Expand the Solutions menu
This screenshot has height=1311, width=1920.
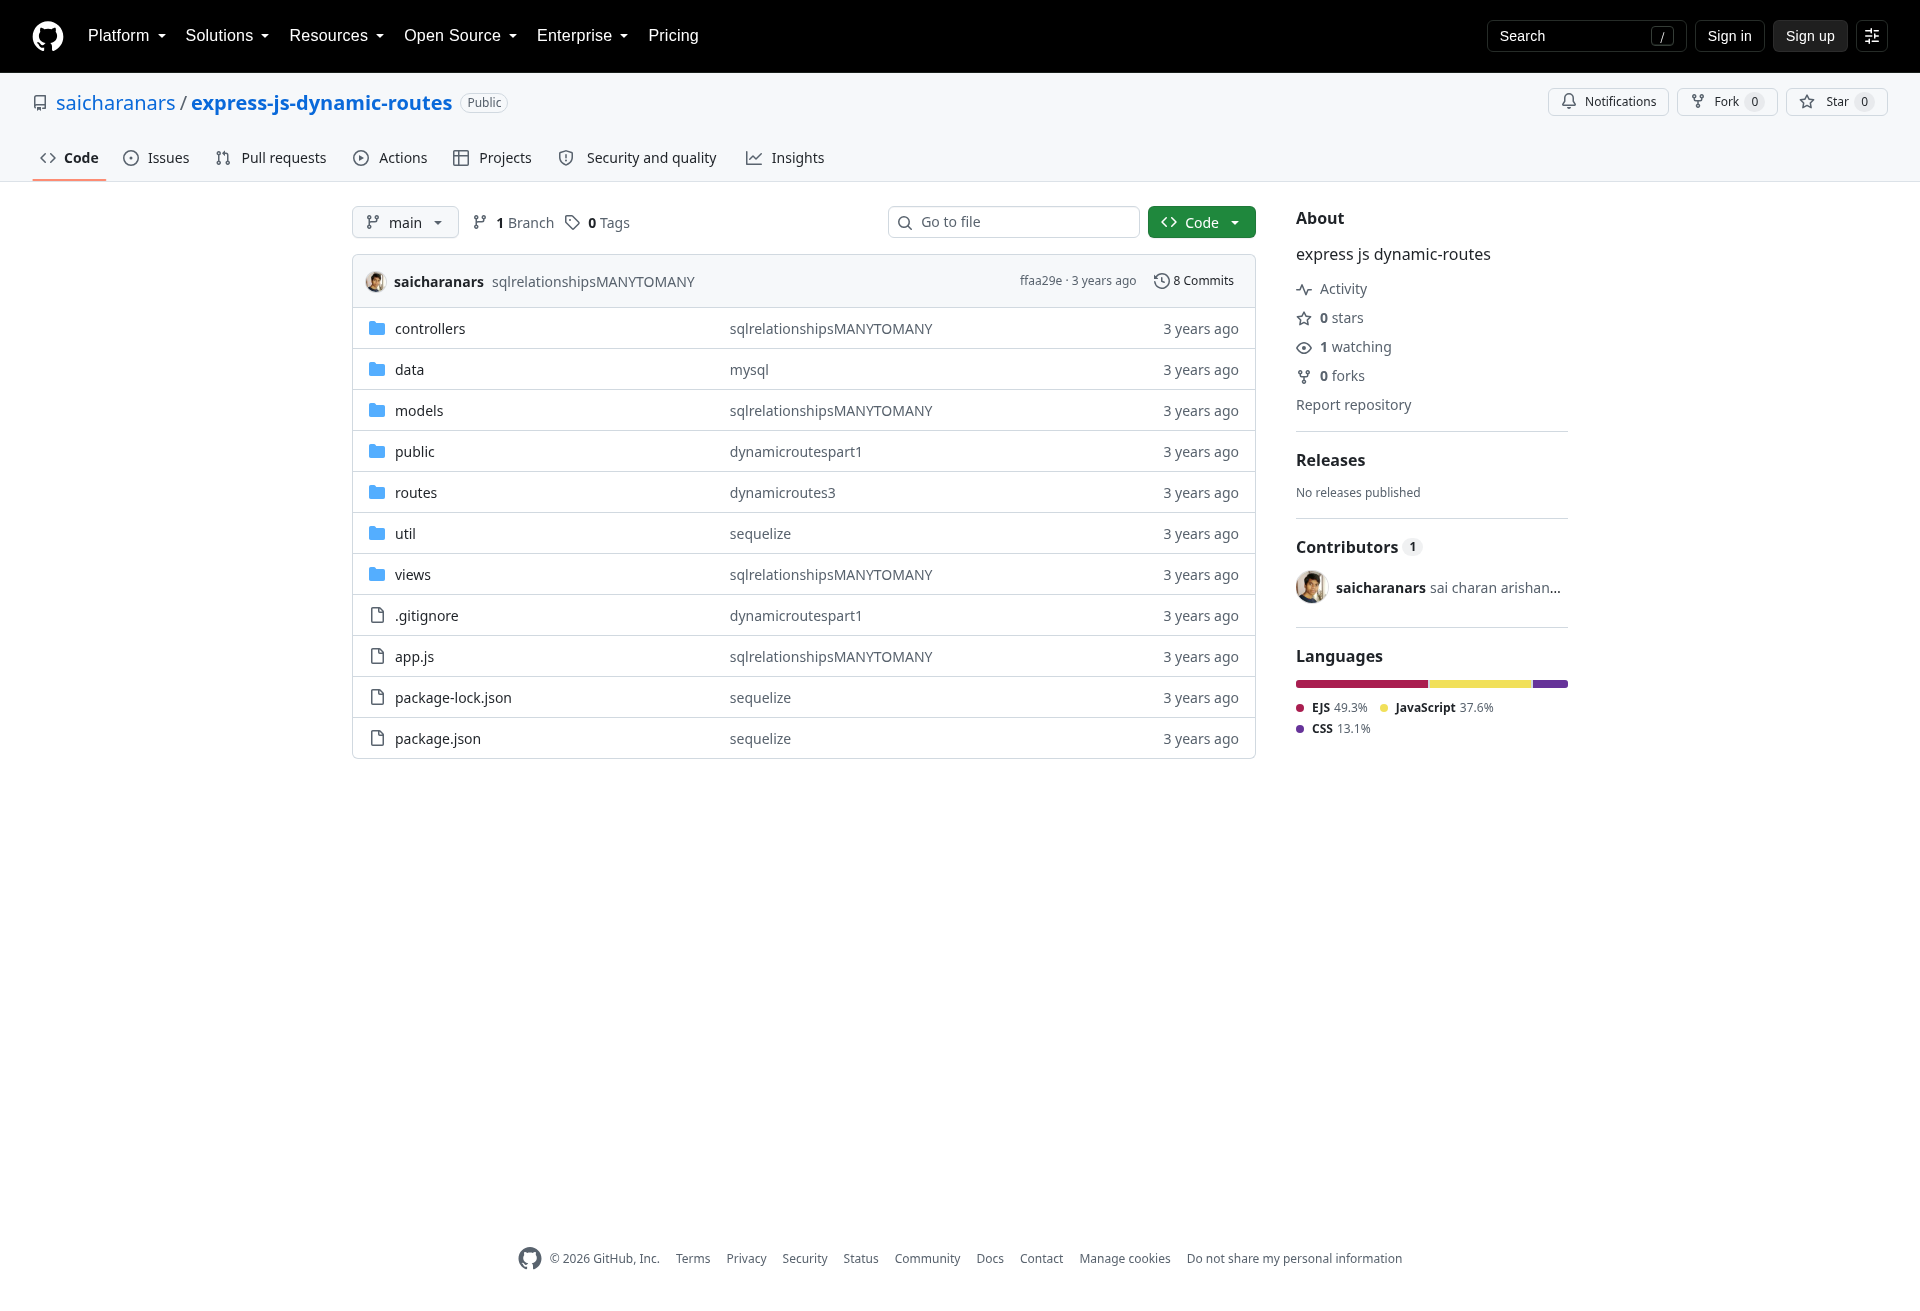pos(227,36)
